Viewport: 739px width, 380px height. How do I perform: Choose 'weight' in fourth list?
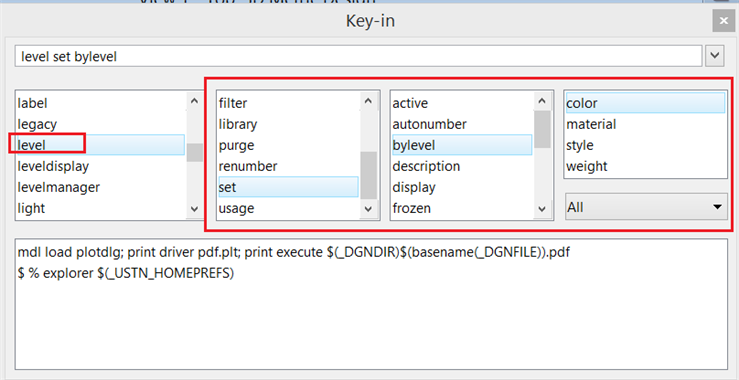pyautogui.click(x=645, y=166)
